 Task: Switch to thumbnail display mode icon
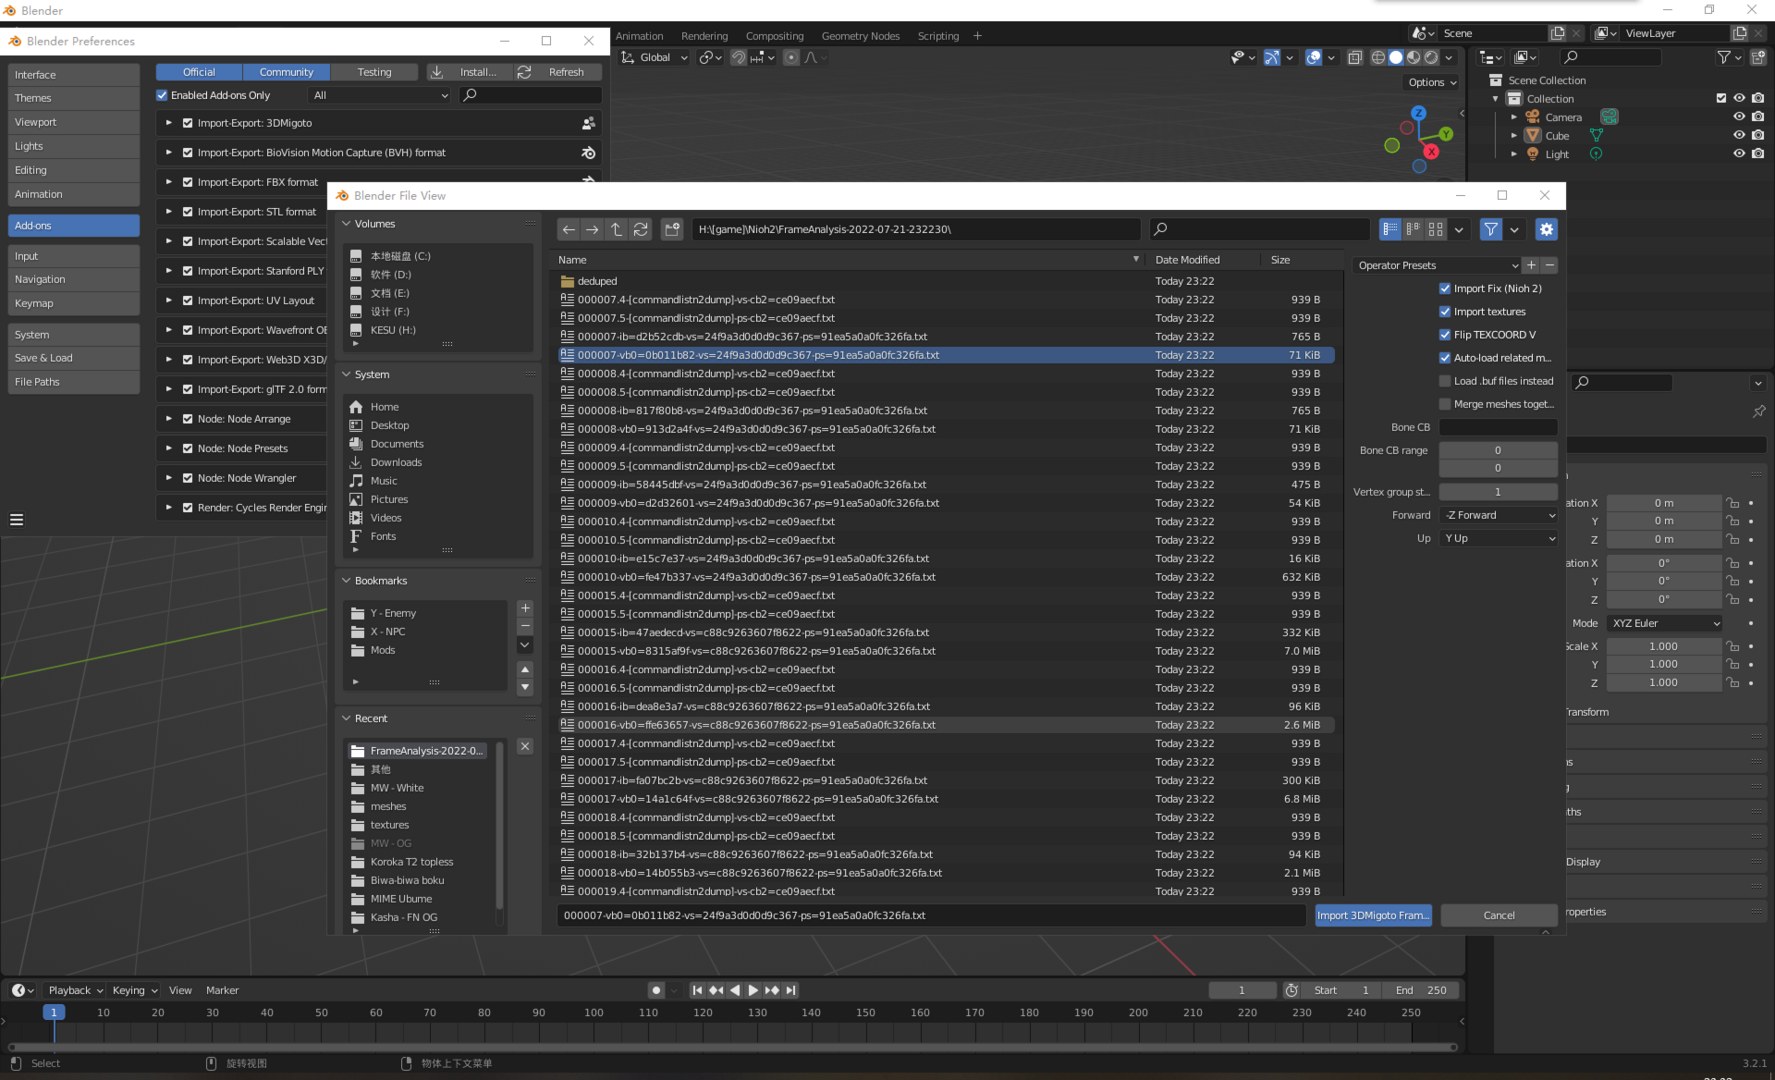(1436, 229)
